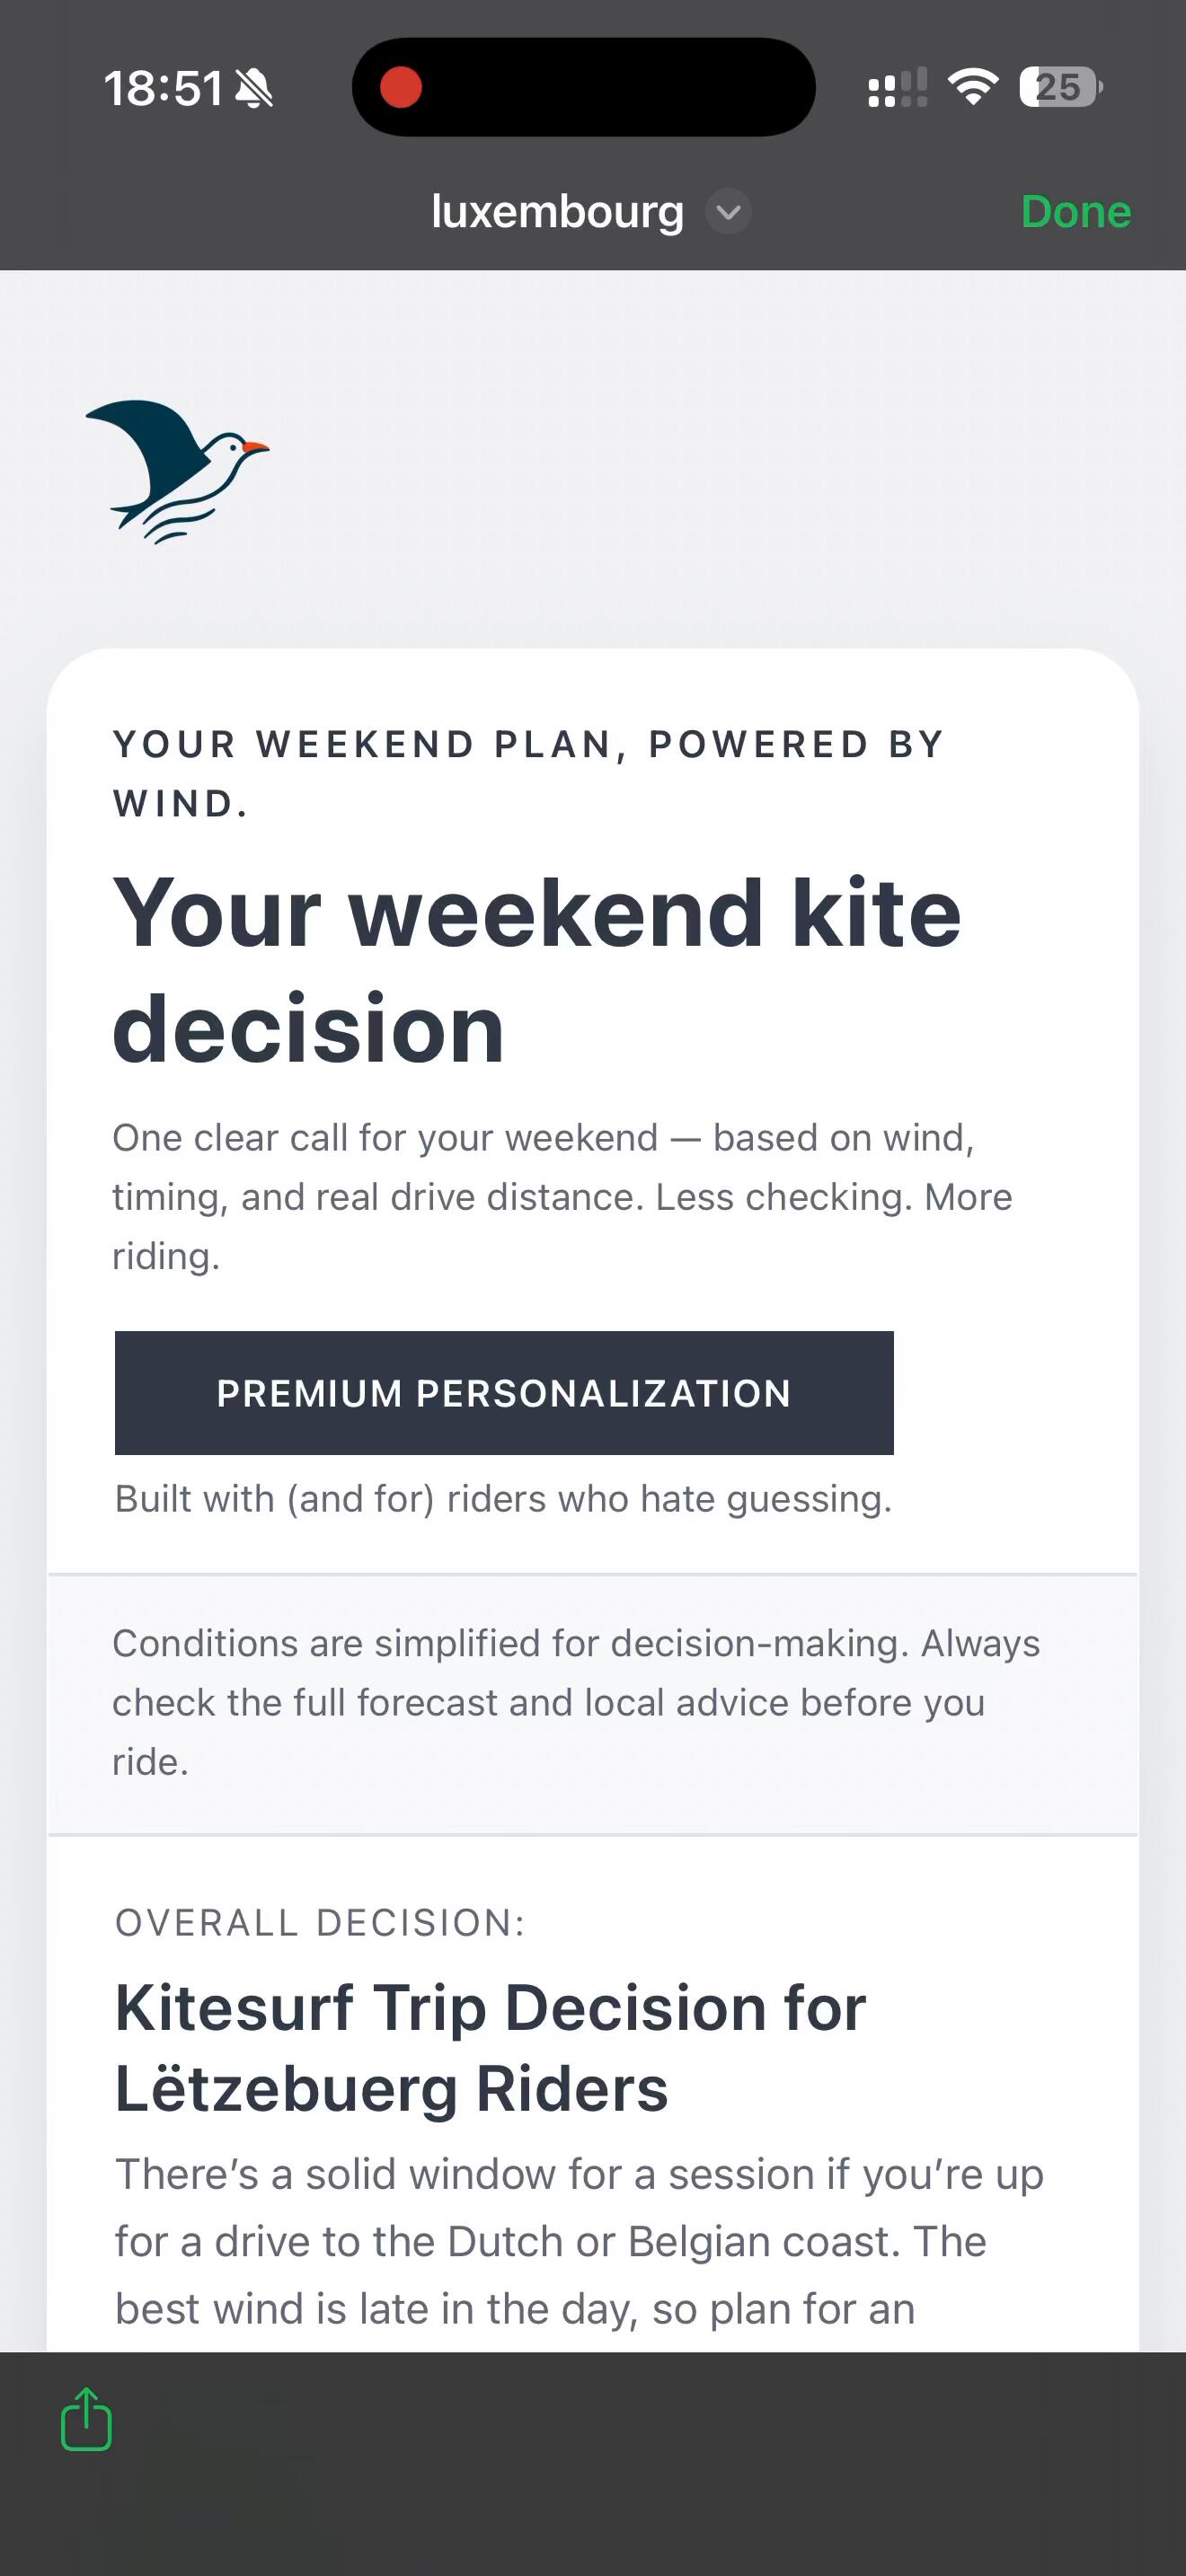Click "Built with (and for) riders" caption

click(503, 1499)
